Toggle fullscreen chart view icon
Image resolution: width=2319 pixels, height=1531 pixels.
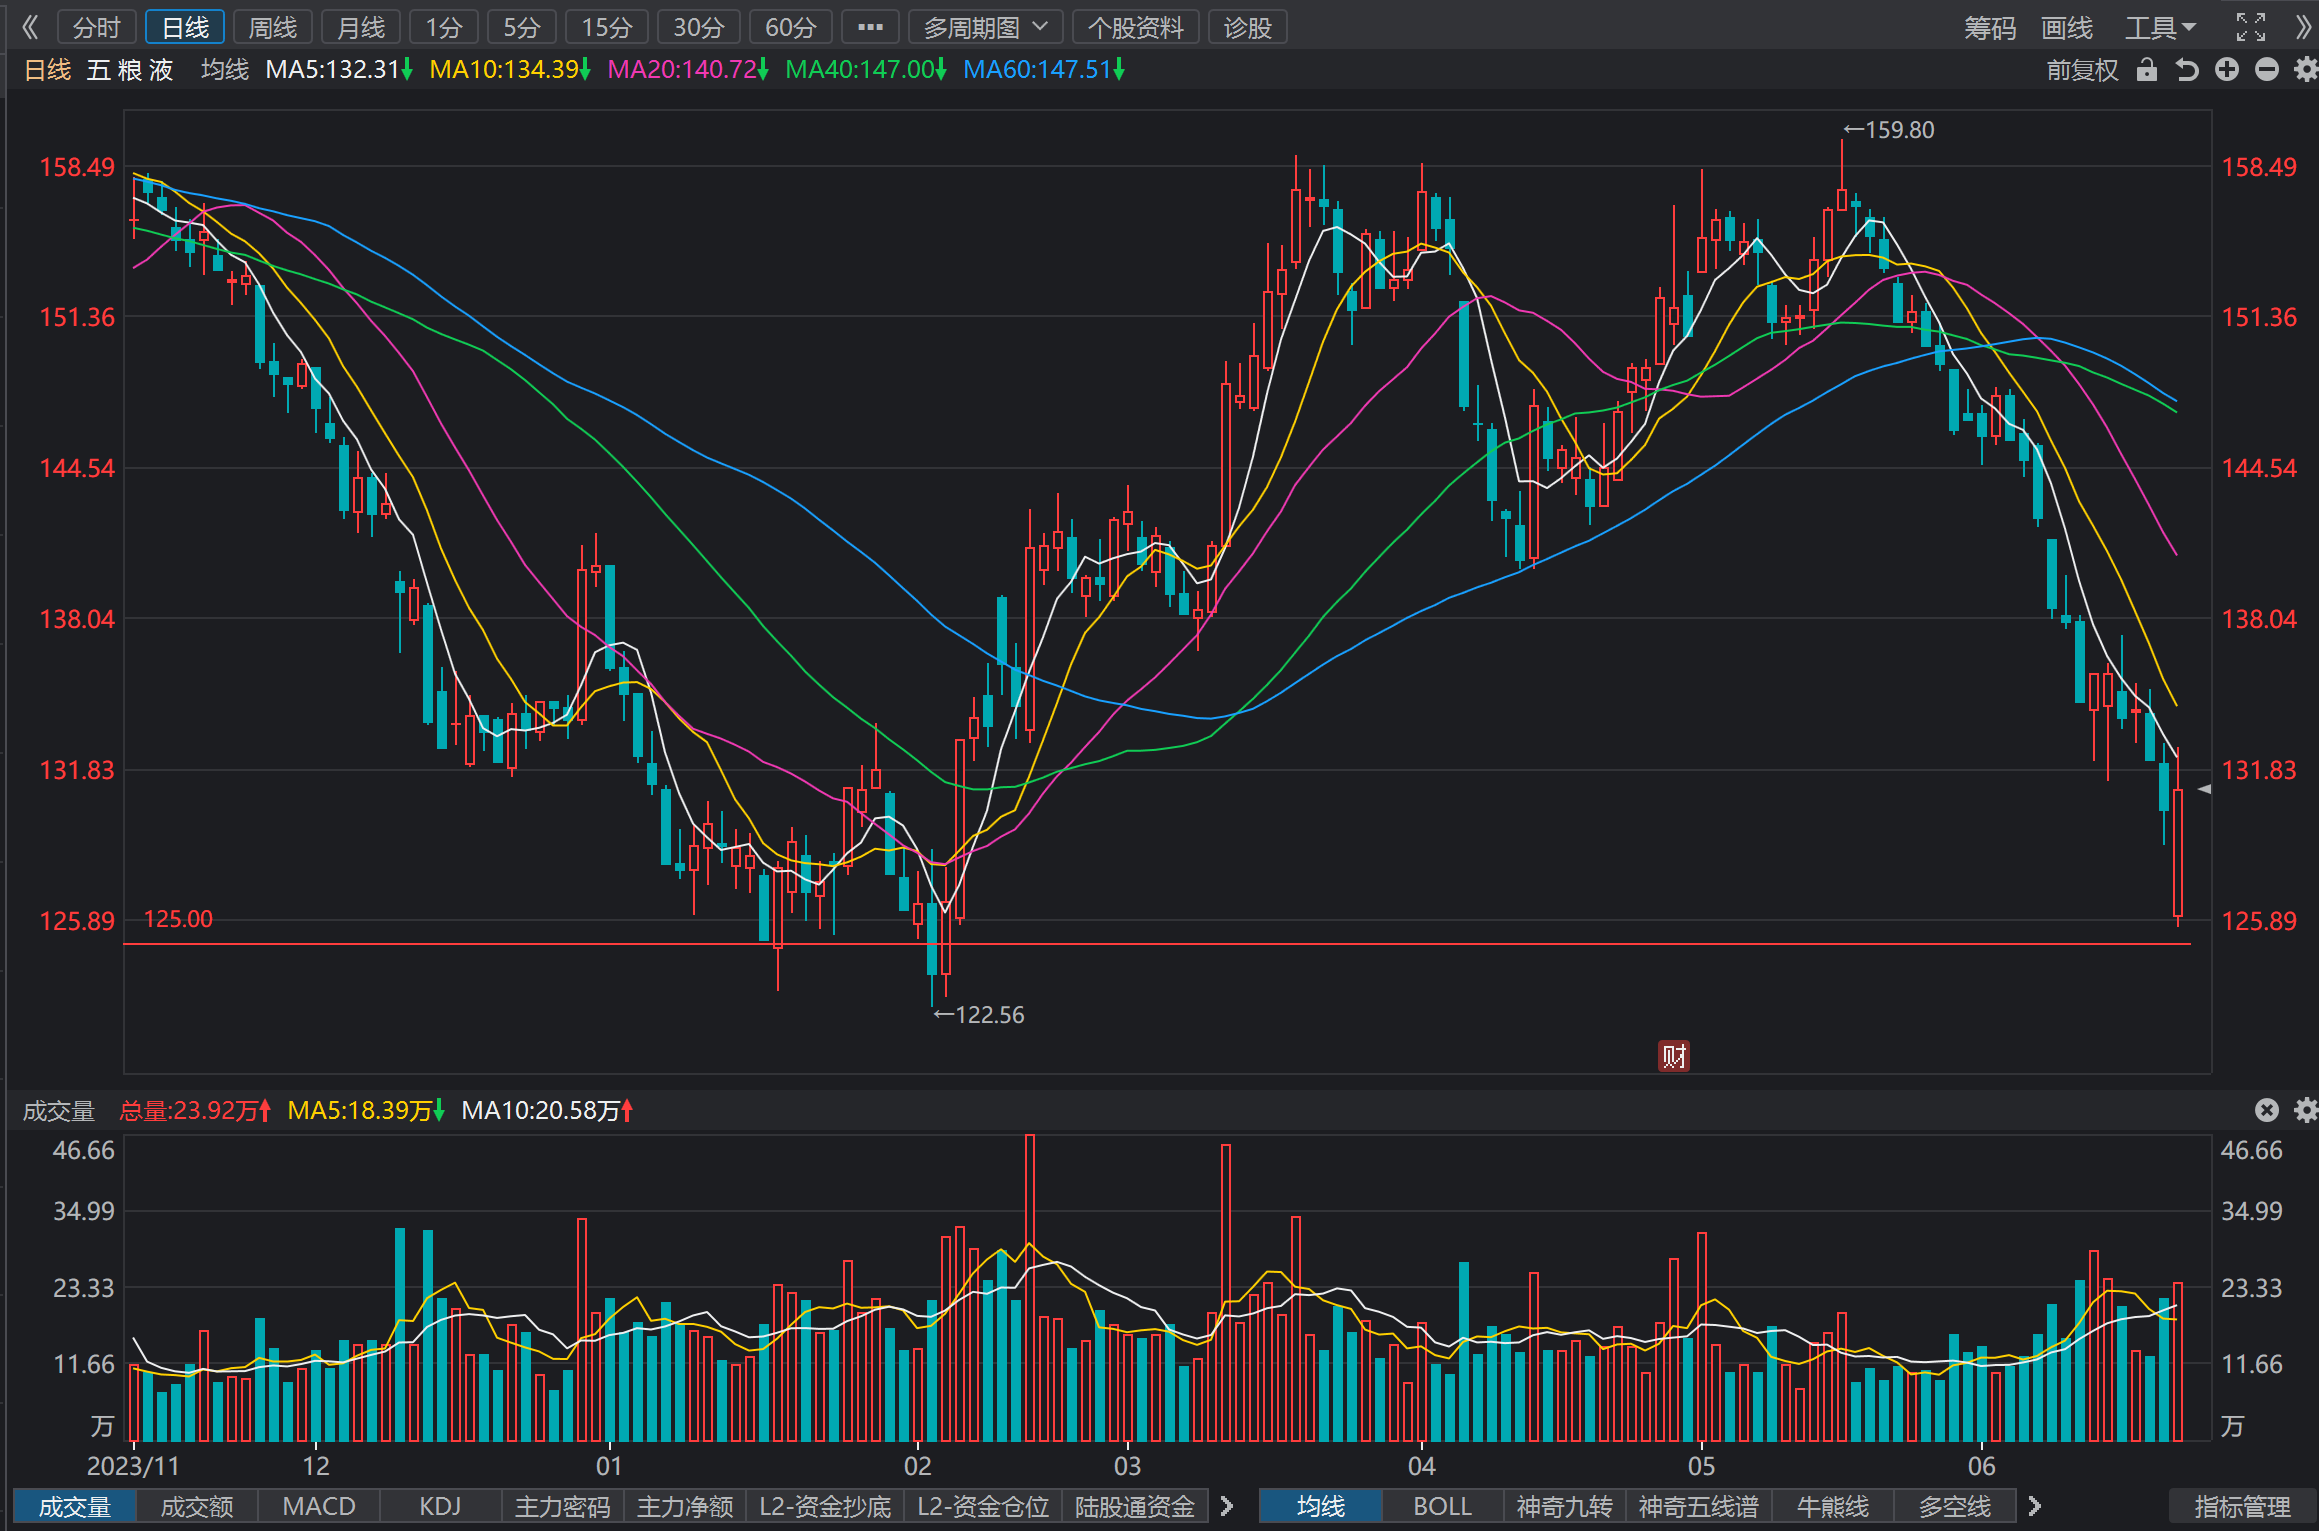click(2251, 27)
